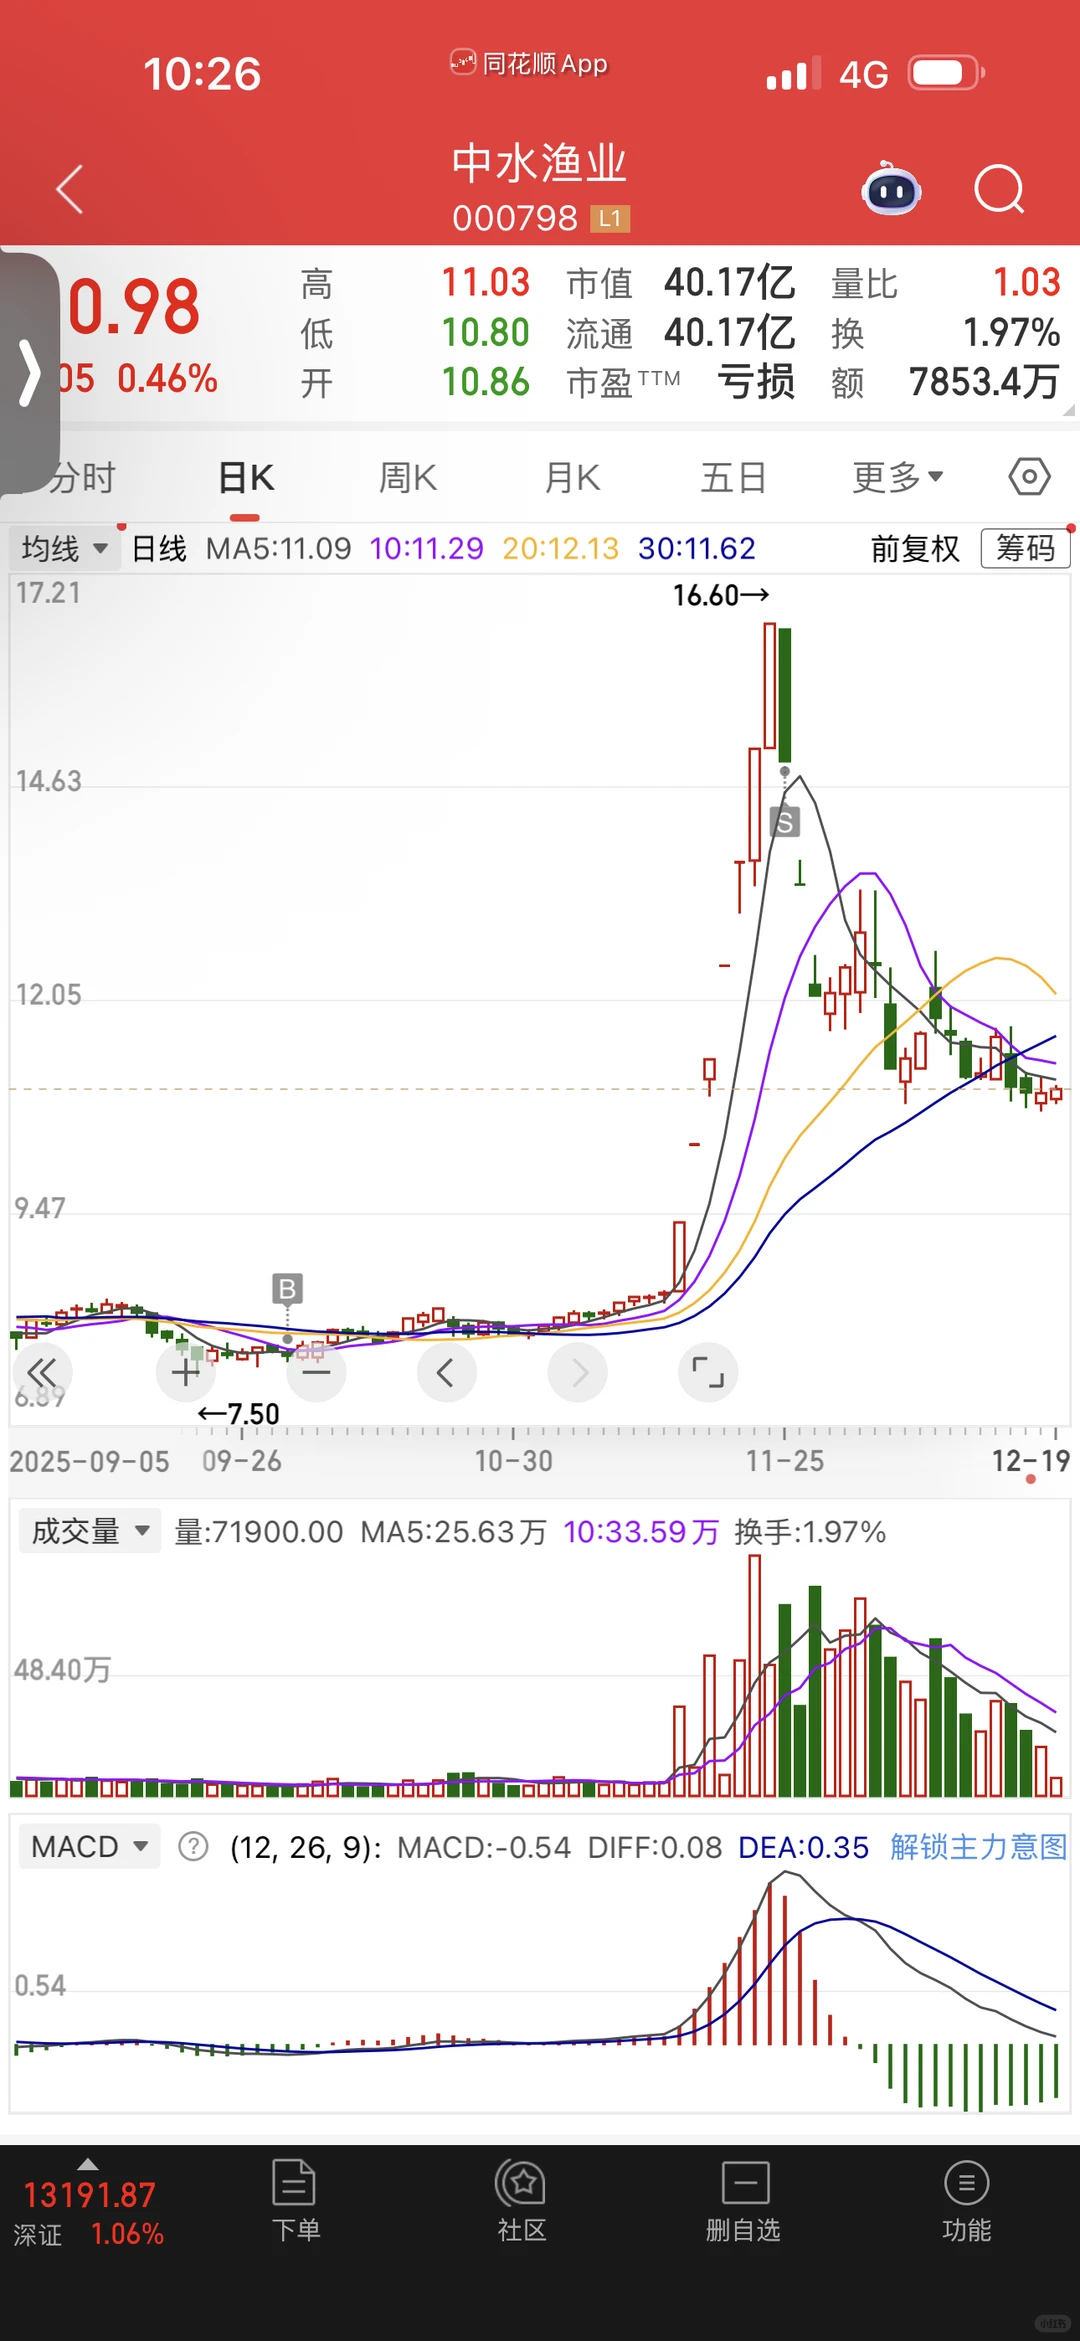Image resolution: width=1080 pixels, height=2341 pixels.
Task: Tap 同花顺App return link in status bar
Action: (528, 64)
